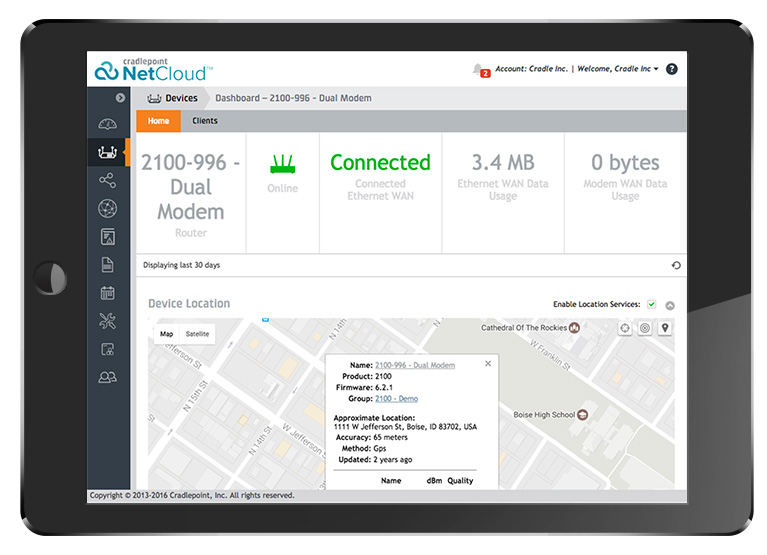Open the calendar schedule icon in sidebar
The image size is (767, 555).
click(x=108, y=293)
